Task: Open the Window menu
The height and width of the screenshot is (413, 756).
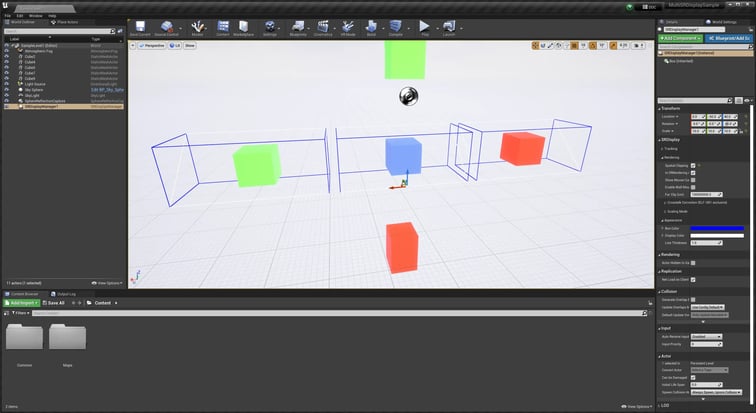Action: tap(36, 16)
